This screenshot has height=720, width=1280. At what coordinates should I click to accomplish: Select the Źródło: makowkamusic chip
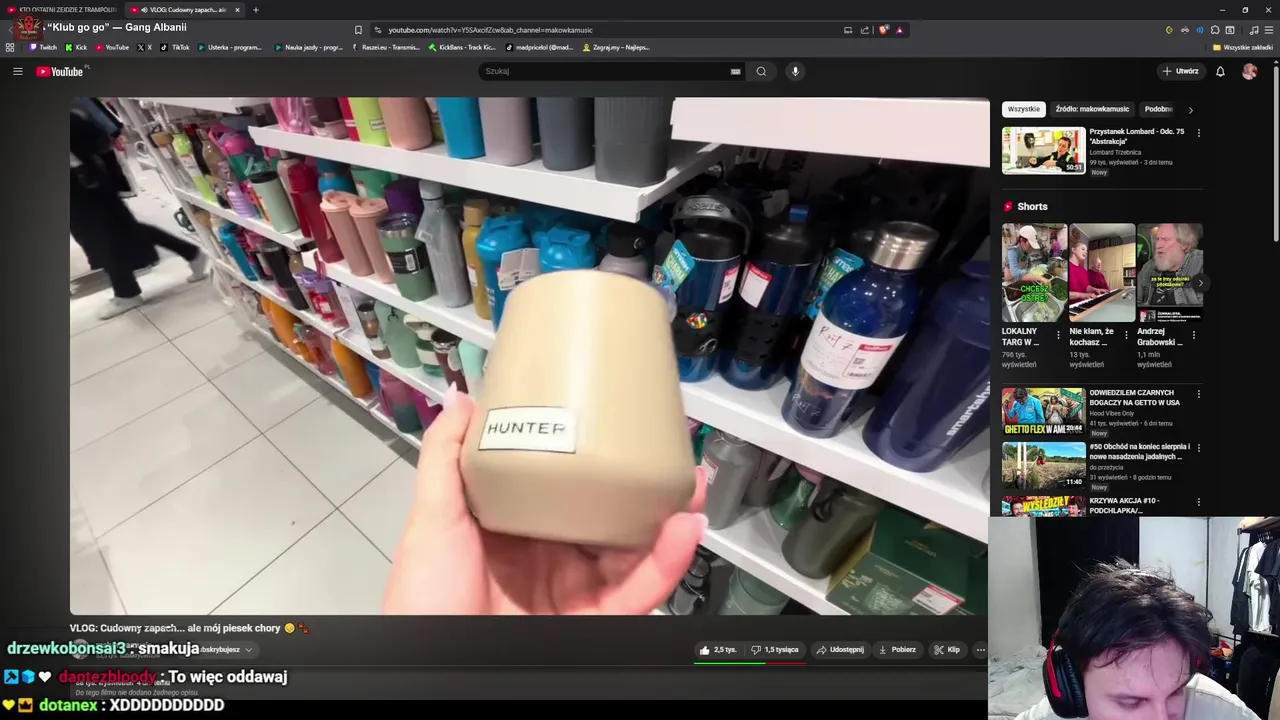click(1092, 109)
